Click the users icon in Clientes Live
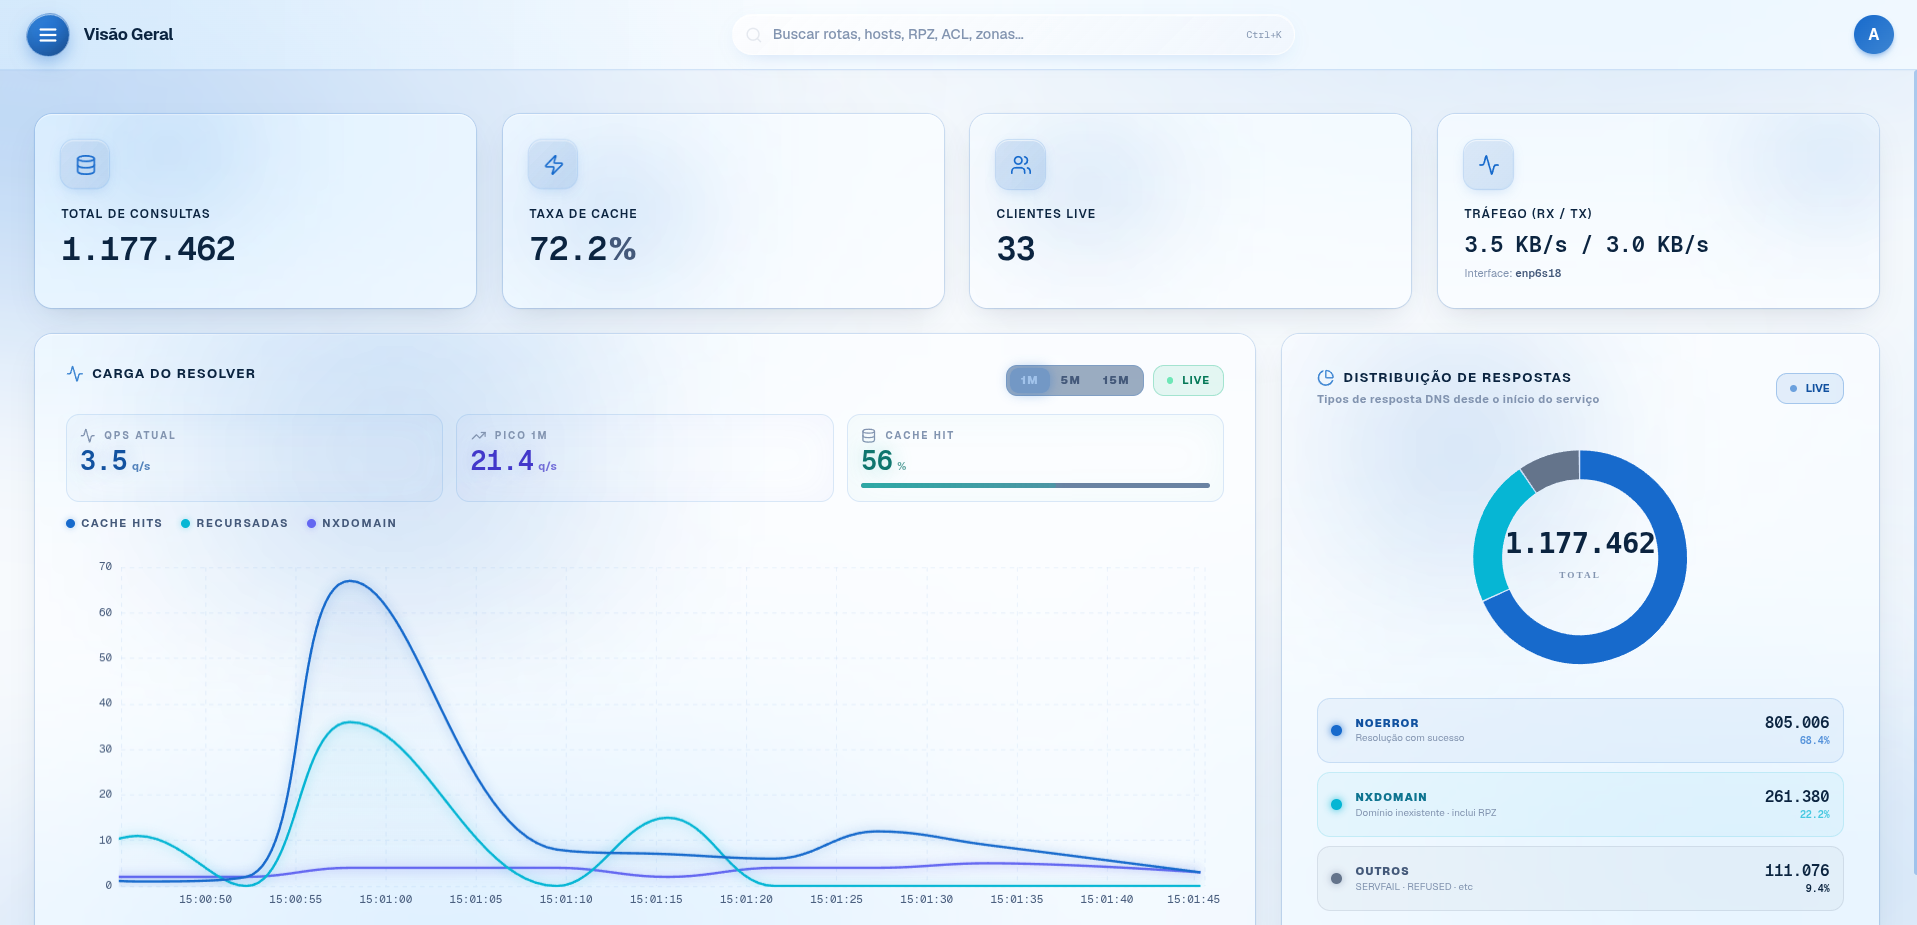This screenshot has width=1917, height=925. click(1021, 165)
